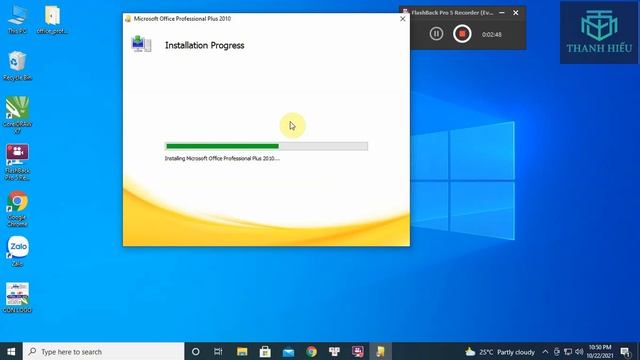Open Chrome from the taskbar
This screenshot has height=360, width=640.
(311, 351)
